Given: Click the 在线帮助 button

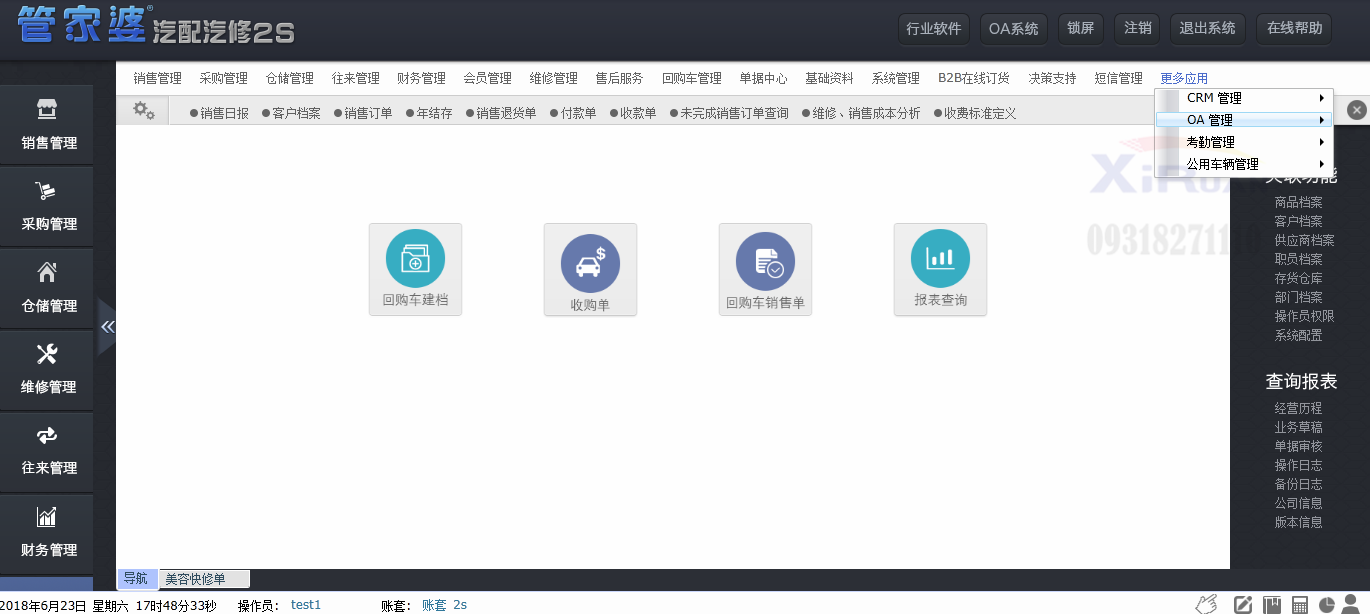Looking at the screenshot, I should [x=1293, y=28].
